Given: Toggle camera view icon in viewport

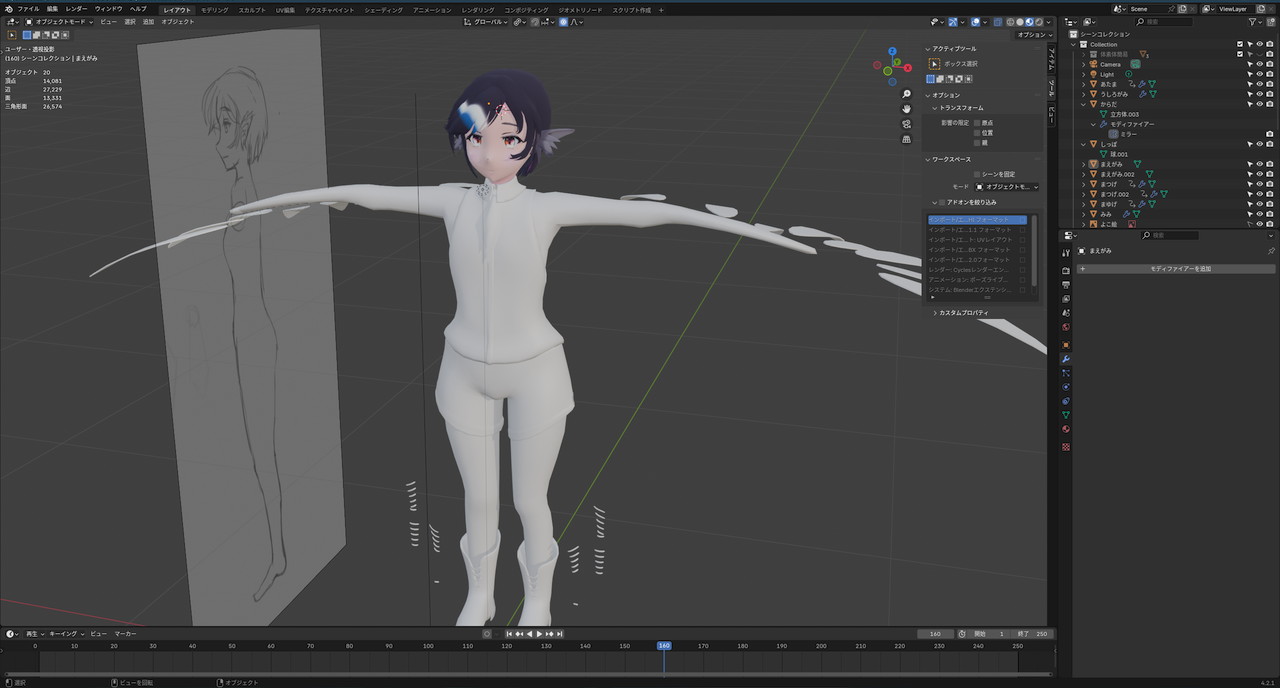Looking at the screenshot, I should point(906,124).
